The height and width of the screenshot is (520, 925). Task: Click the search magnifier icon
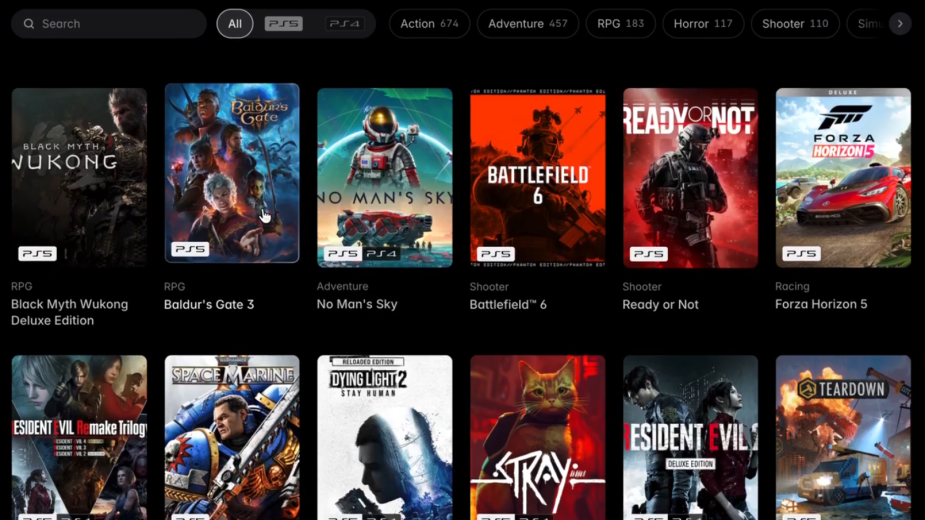coord(28,24)
